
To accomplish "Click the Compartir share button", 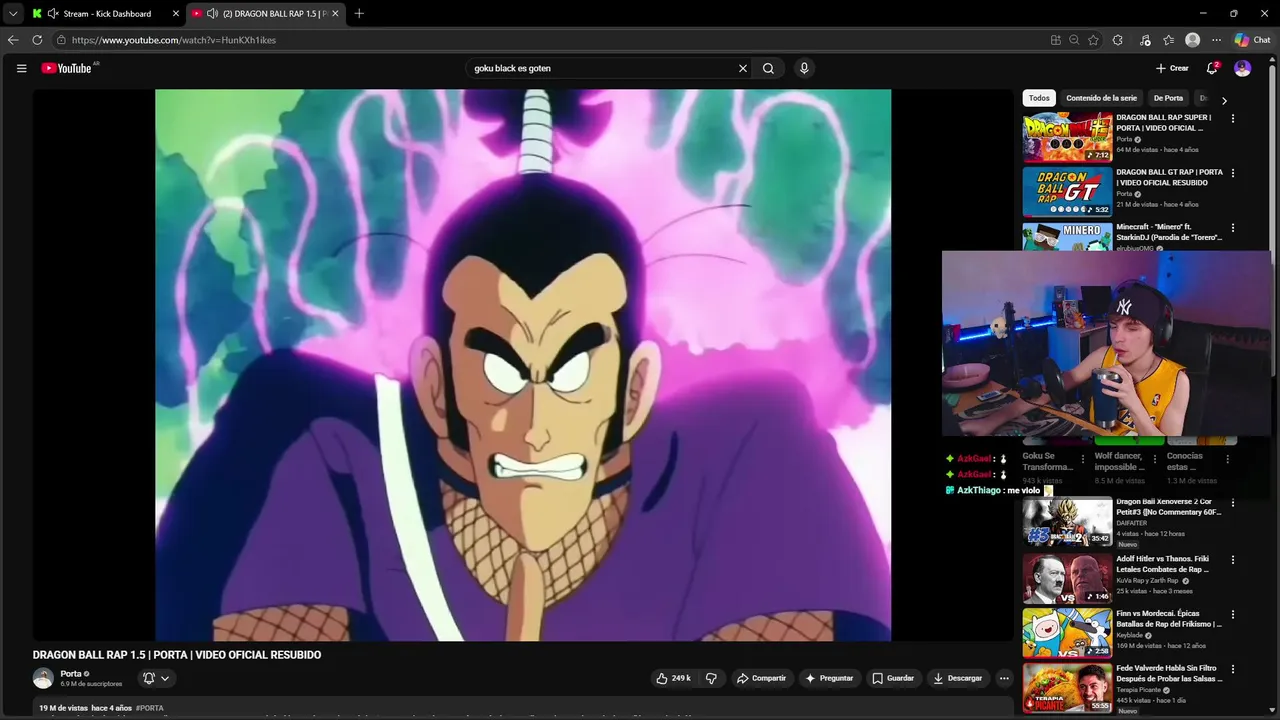I will coord(761,678).
